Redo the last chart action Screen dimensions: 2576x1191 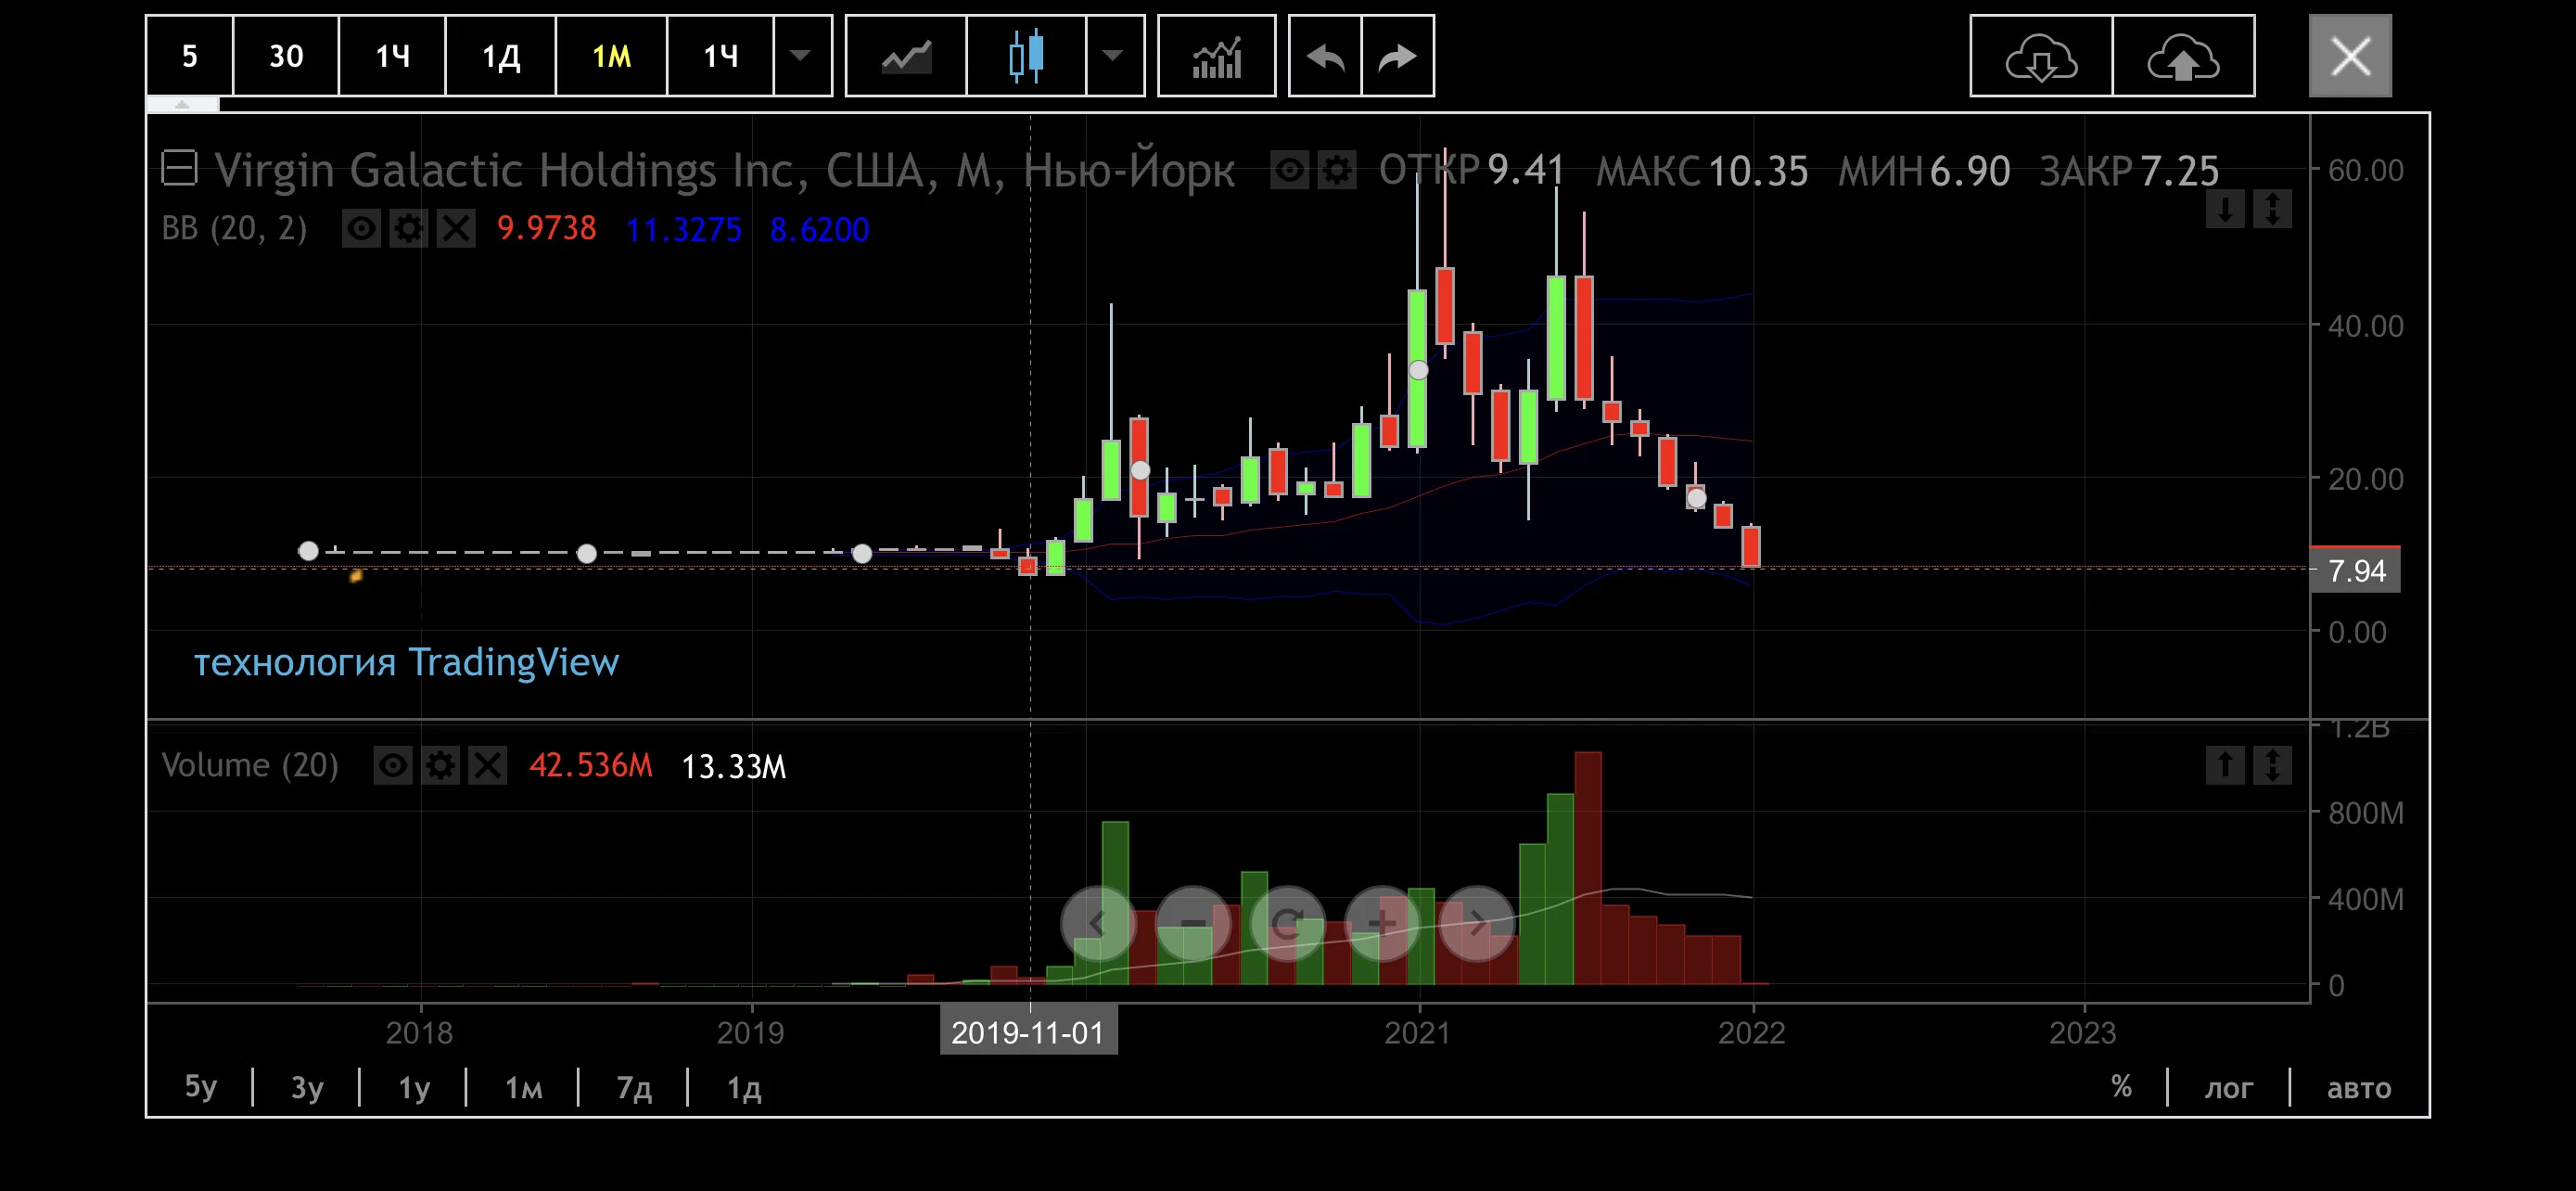tap(1398, 56)
